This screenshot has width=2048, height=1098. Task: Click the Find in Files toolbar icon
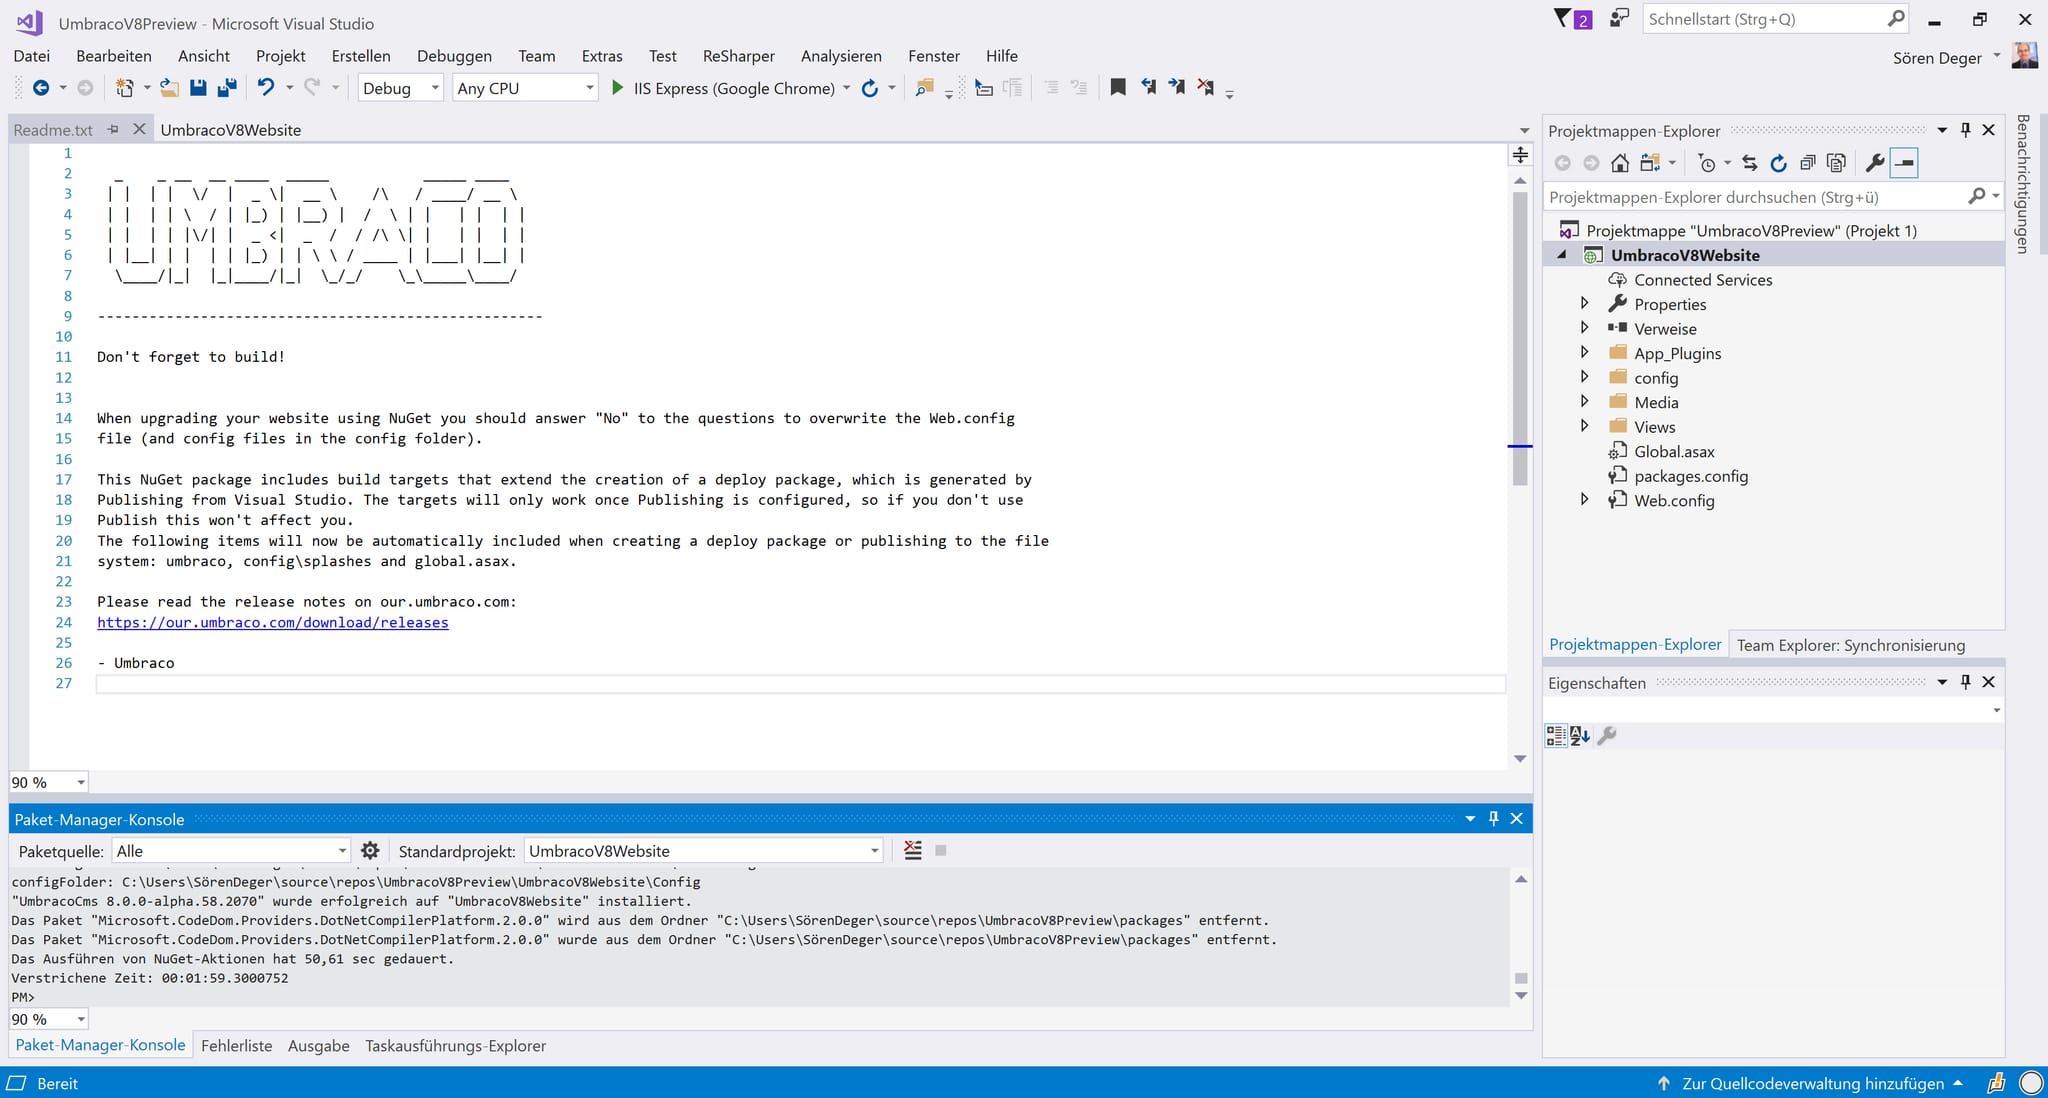pos(924,88)
